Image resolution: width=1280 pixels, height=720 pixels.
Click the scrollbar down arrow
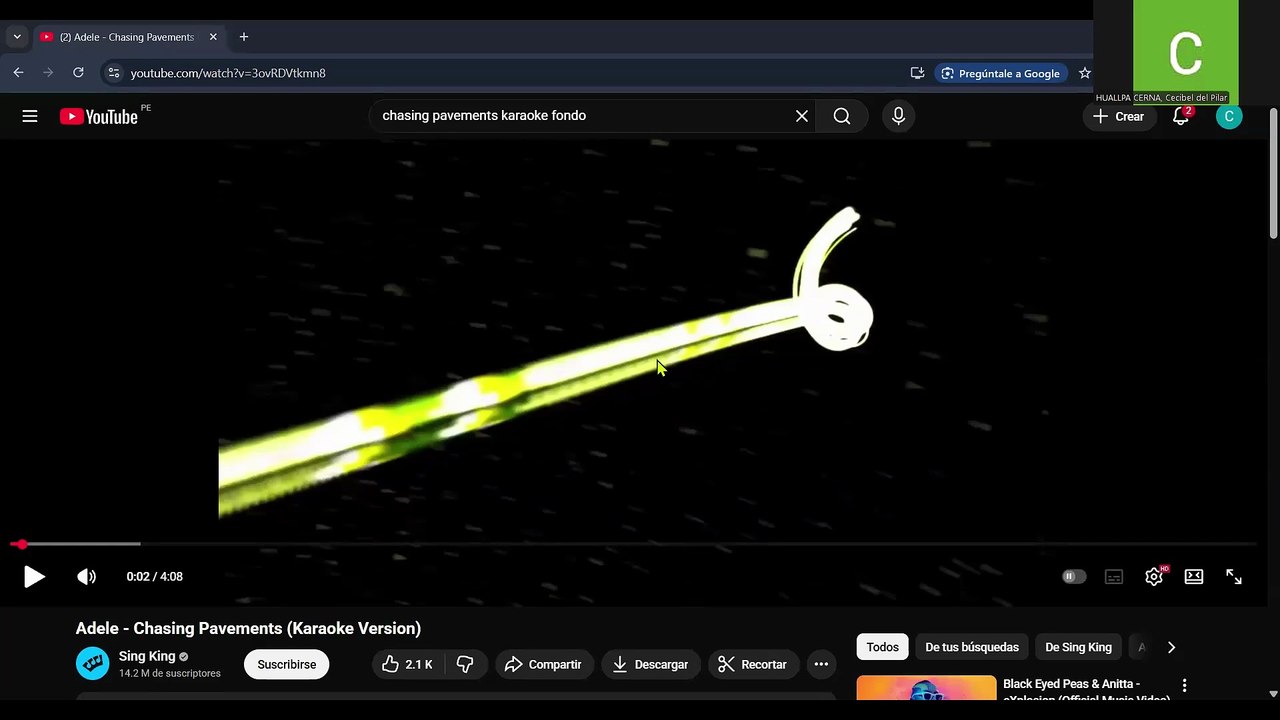click(x=1273, y=693)
